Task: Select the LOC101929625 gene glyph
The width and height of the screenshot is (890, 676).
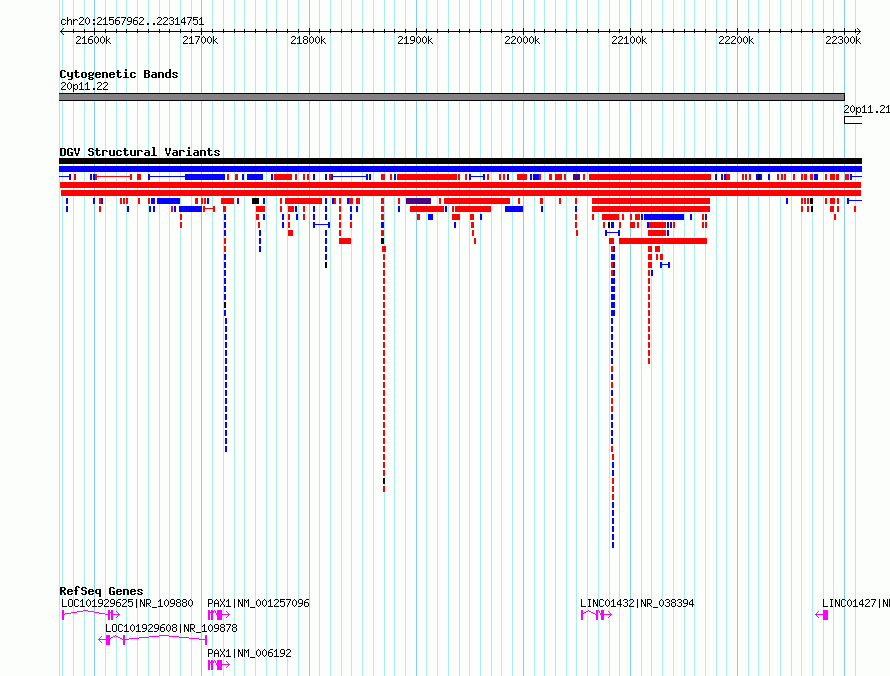Action: click(91, 615)
